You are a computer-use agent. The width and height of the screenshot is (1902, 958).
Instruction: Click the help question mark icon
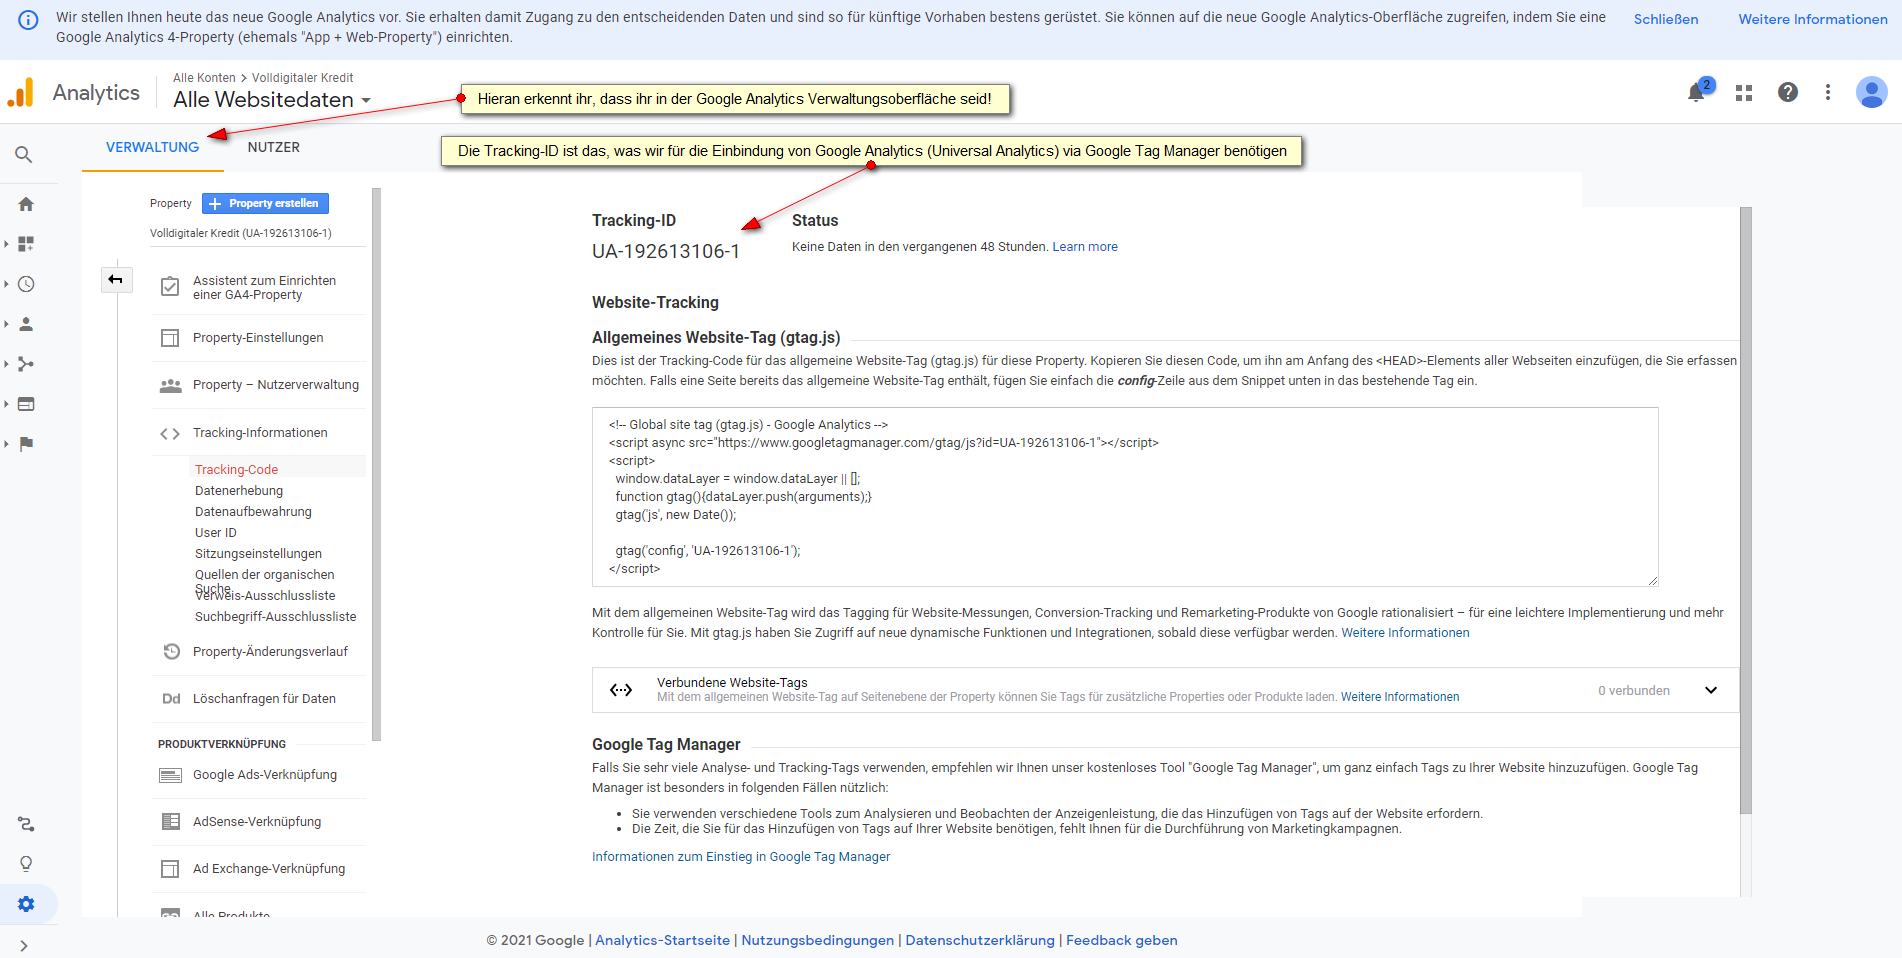pos(1788,92)
